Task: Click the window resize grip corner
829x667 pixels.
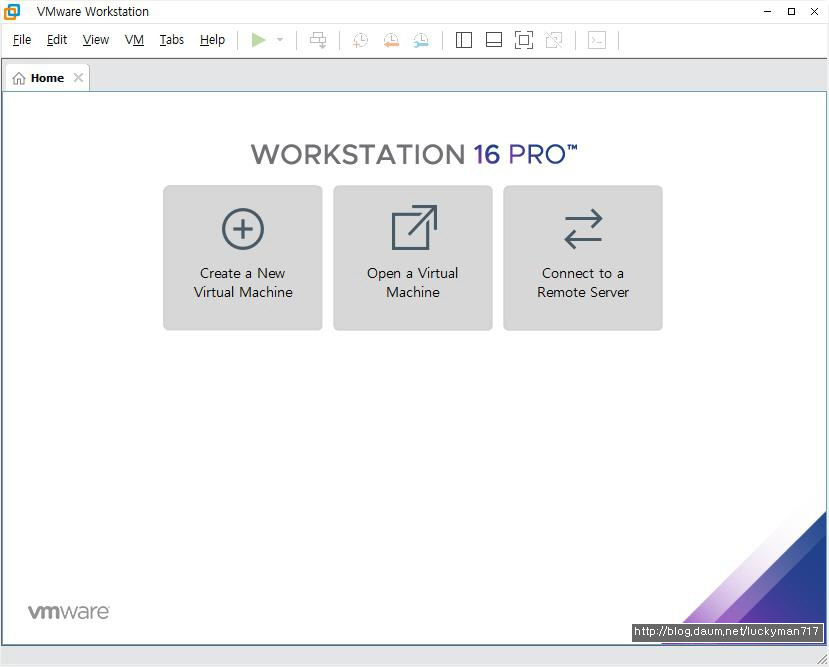Action: point(822,659)
